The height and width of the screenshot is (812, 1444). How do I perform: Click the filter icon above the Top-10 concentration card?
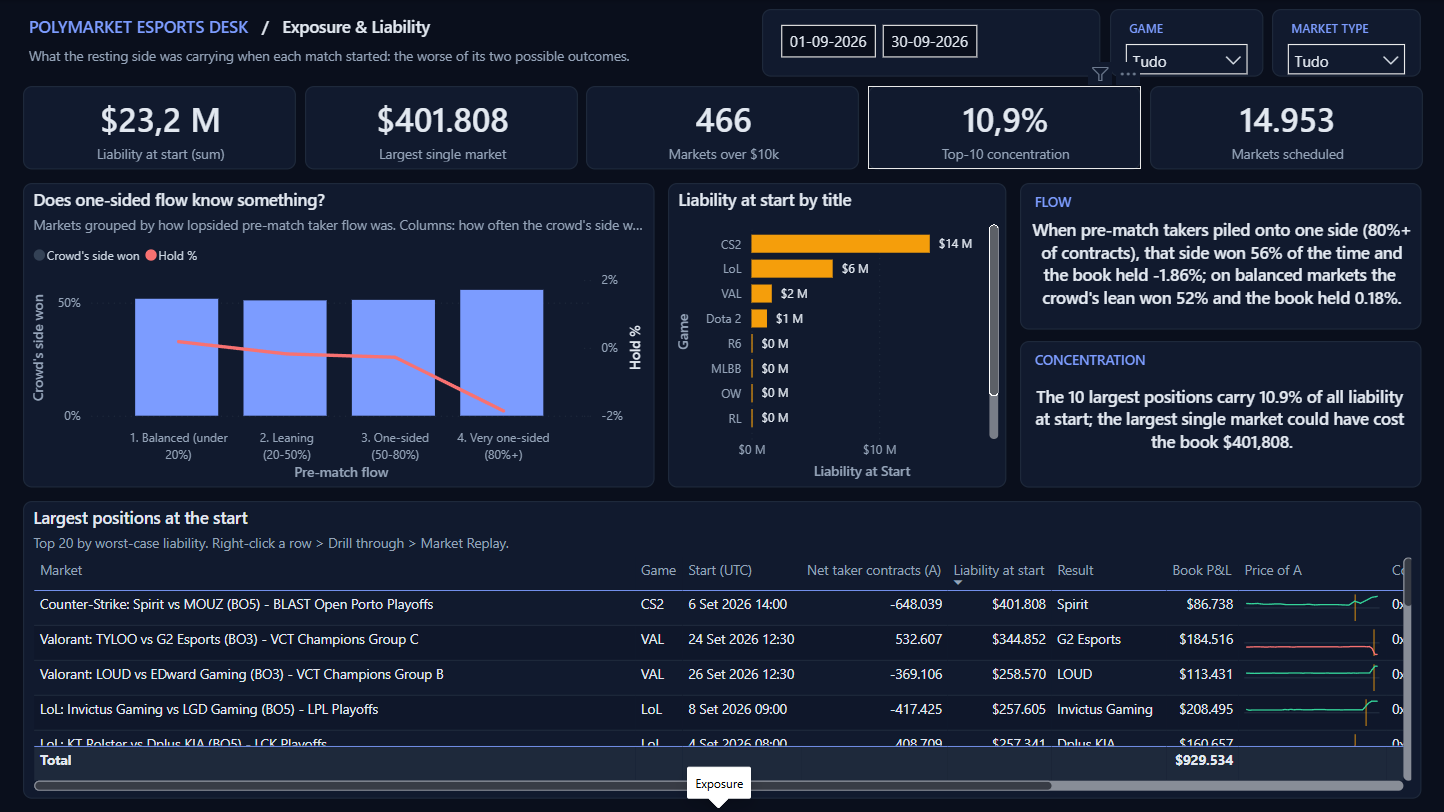point(1100,74)
